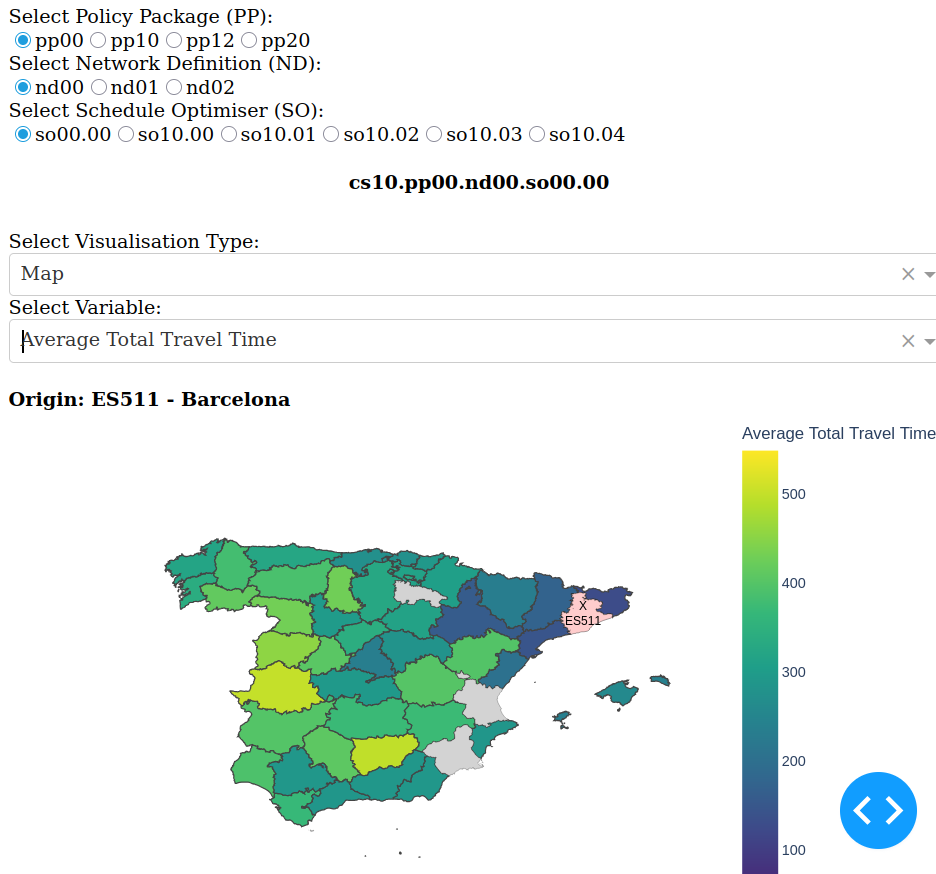Open the Map visualisation type combo box
This screenshot has width=936, height=874.
coord(450,274)
